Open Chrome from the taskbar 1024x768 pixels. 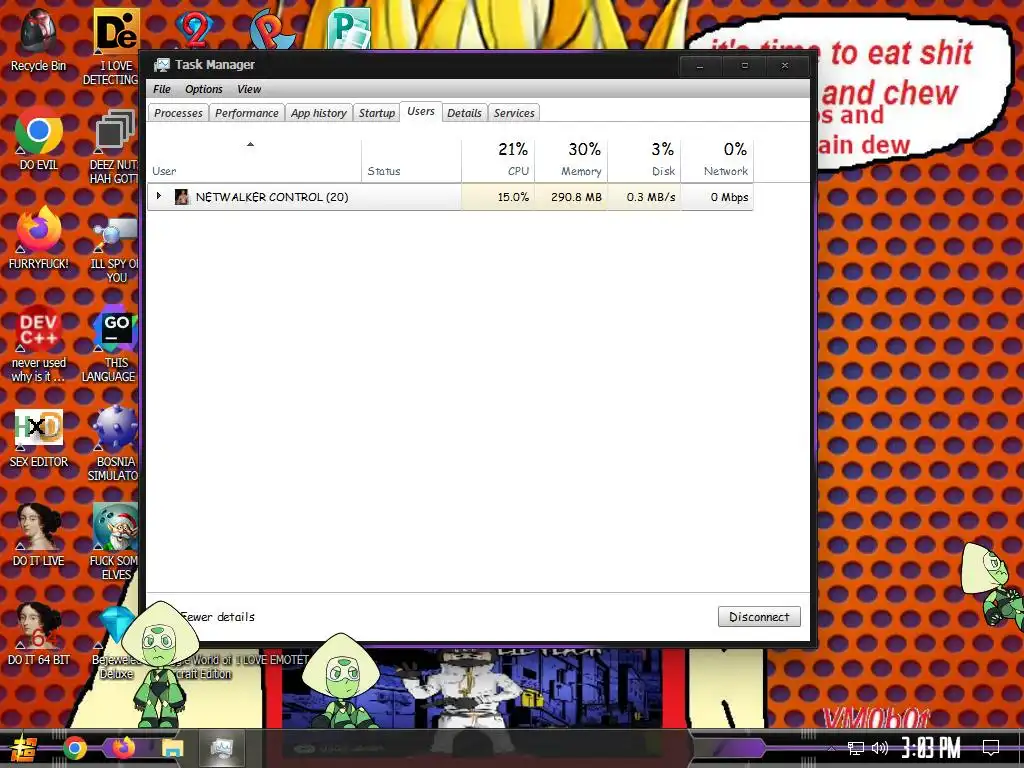[x=74, y=748]
